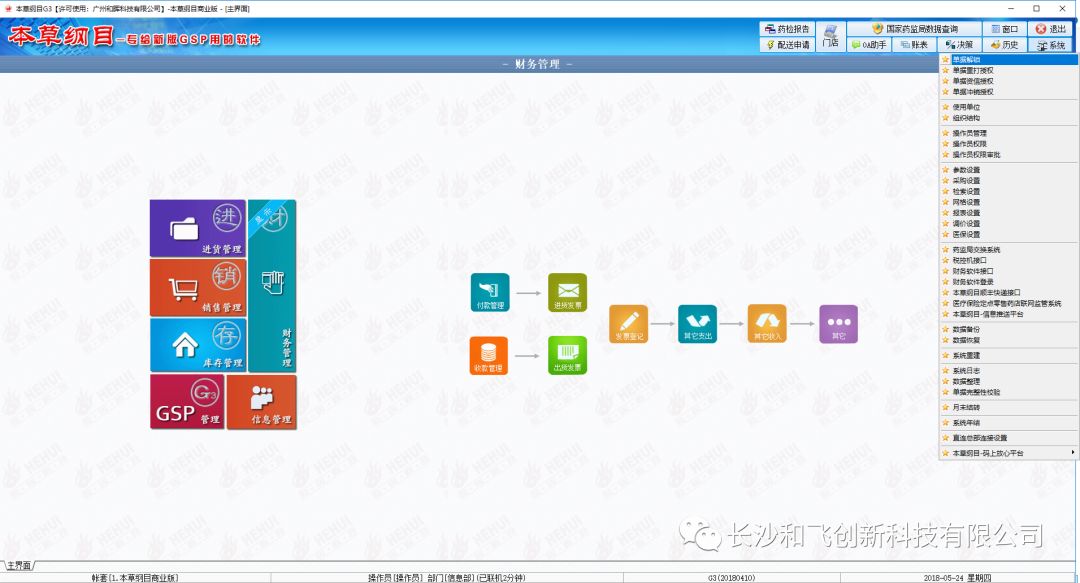Open 医保设置 menu item
Image resolution: width=1080 pixels, height=583 pixels.
pyautogui.click(x=1008, y=234)
